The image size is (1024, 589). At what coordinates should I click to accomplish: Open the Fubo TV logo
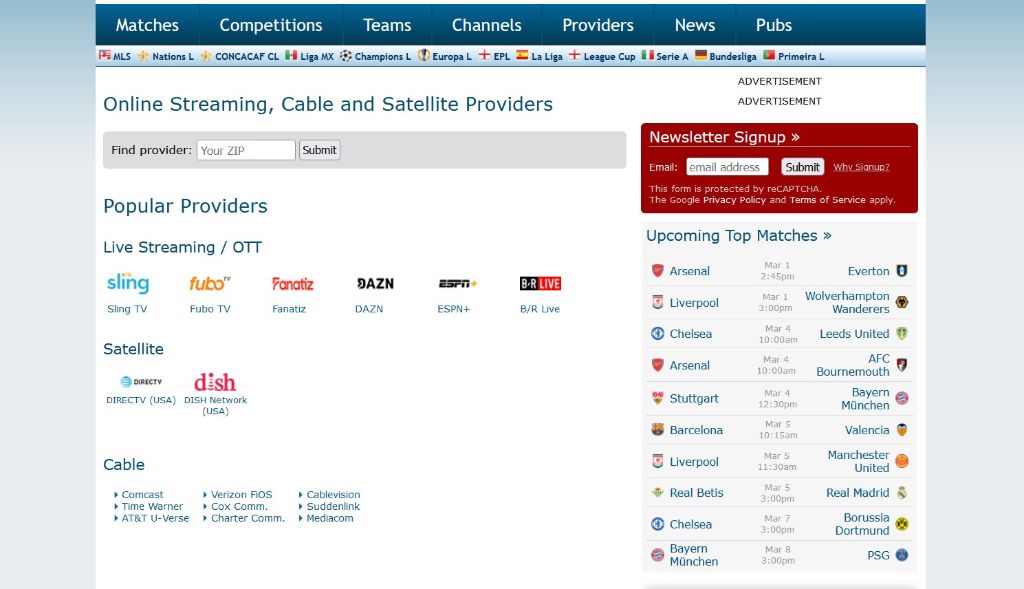[210, 283]
